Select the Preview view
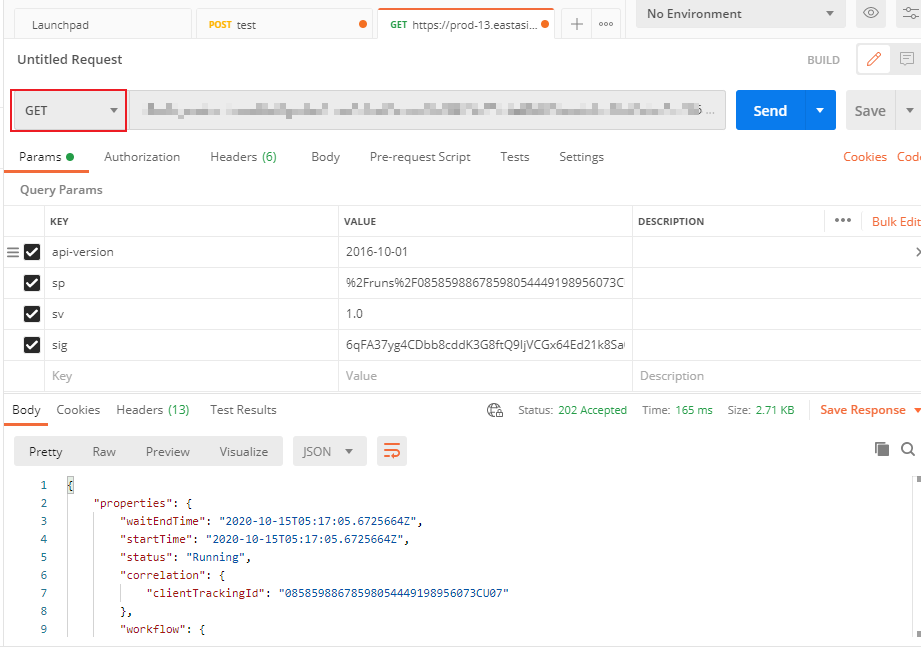This screenshot has width=921, height=648. click(x=167, y=451)
